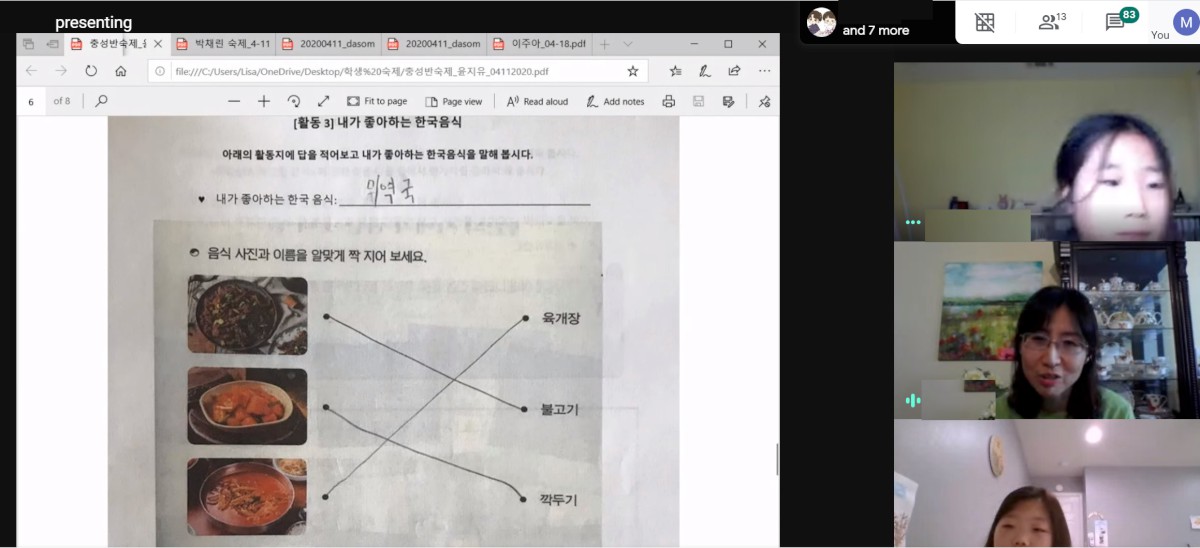Click the Fit to page button
1200x548 pixels.
point(377,101)
